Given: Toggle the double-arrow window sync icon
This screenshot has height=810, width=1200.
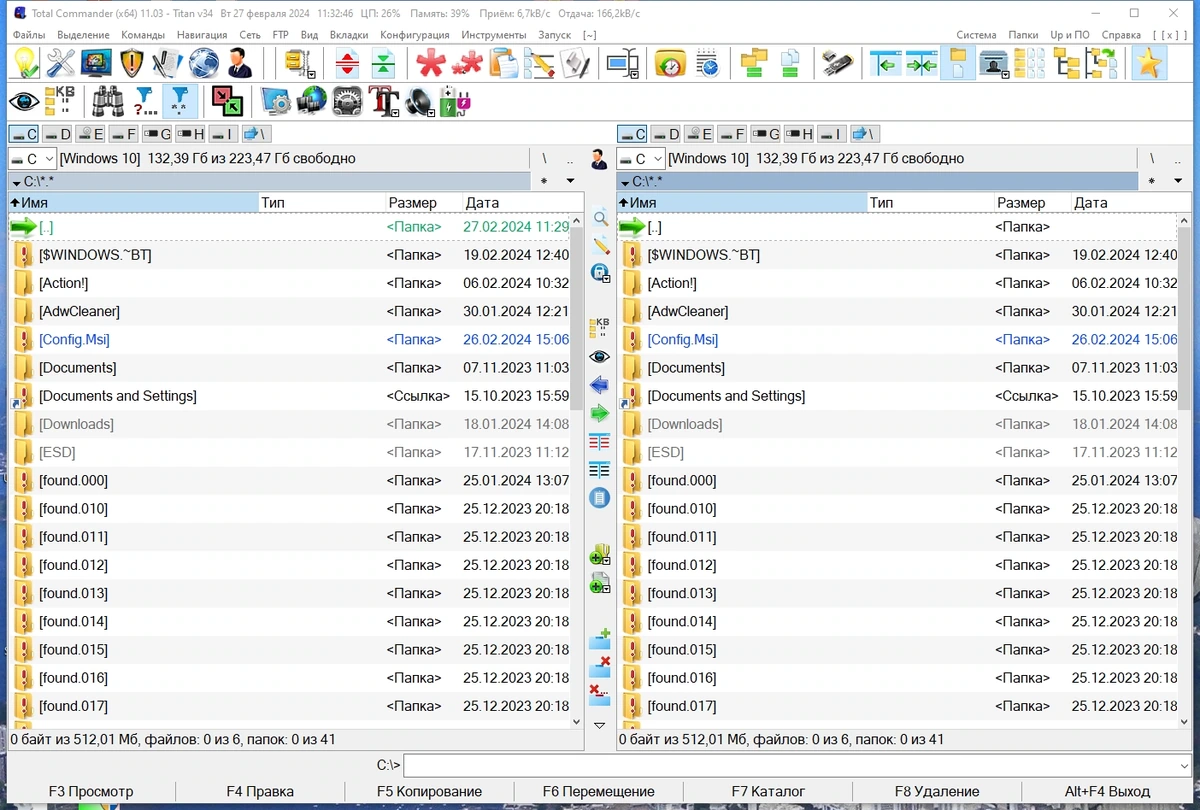Looking at the screenshot, I should click(922, 63).
